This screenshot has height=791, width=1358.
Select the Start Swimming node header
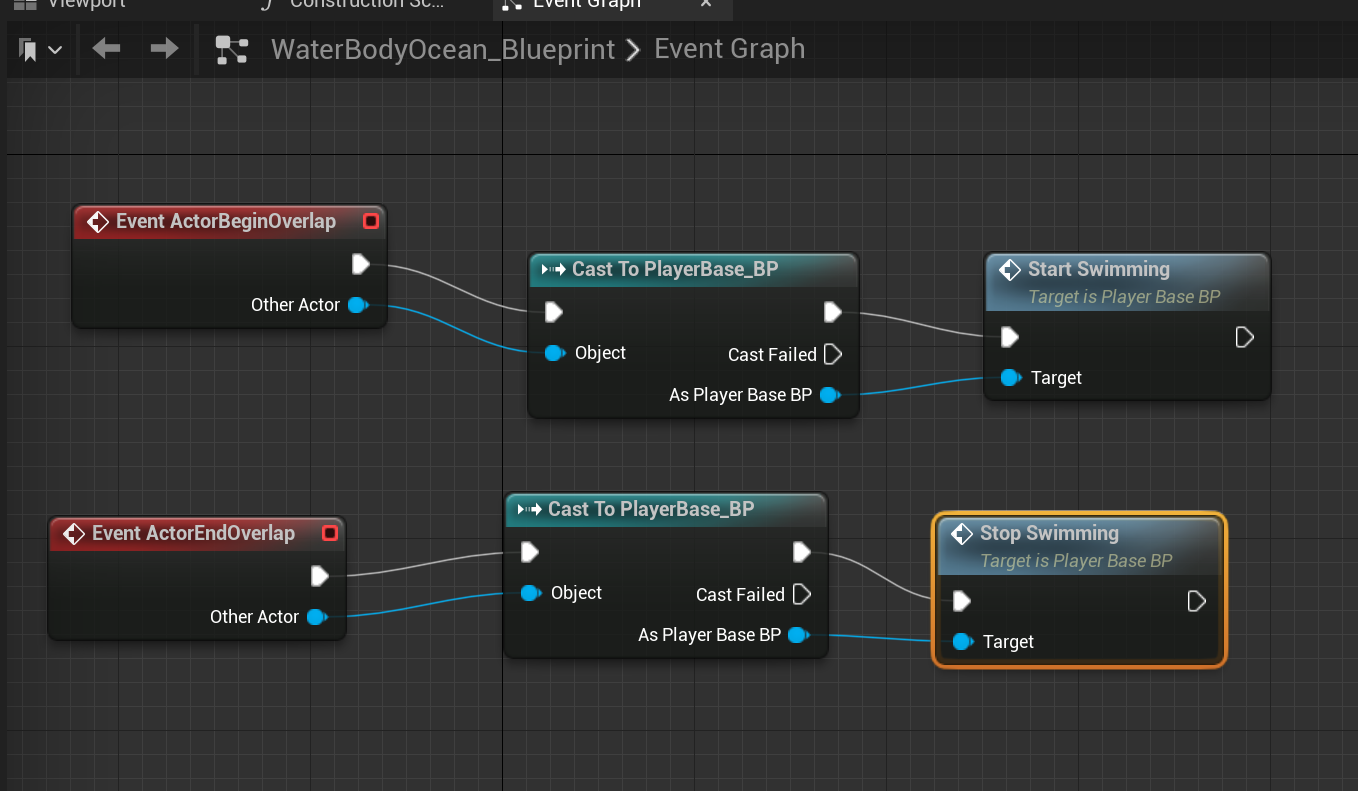click(x=1098, y=269)
